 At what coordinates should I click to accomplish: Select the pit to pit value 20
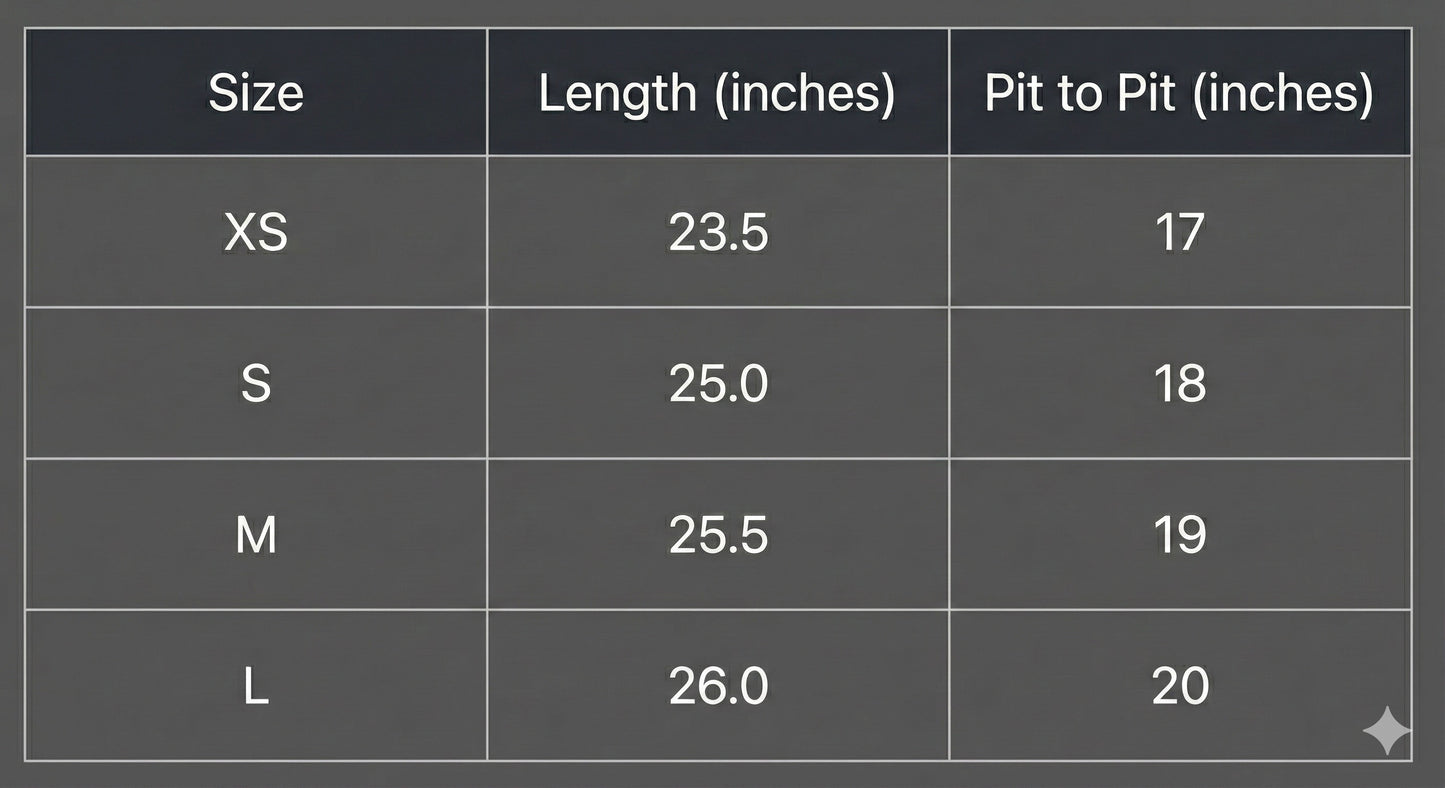coord(1180,686)
